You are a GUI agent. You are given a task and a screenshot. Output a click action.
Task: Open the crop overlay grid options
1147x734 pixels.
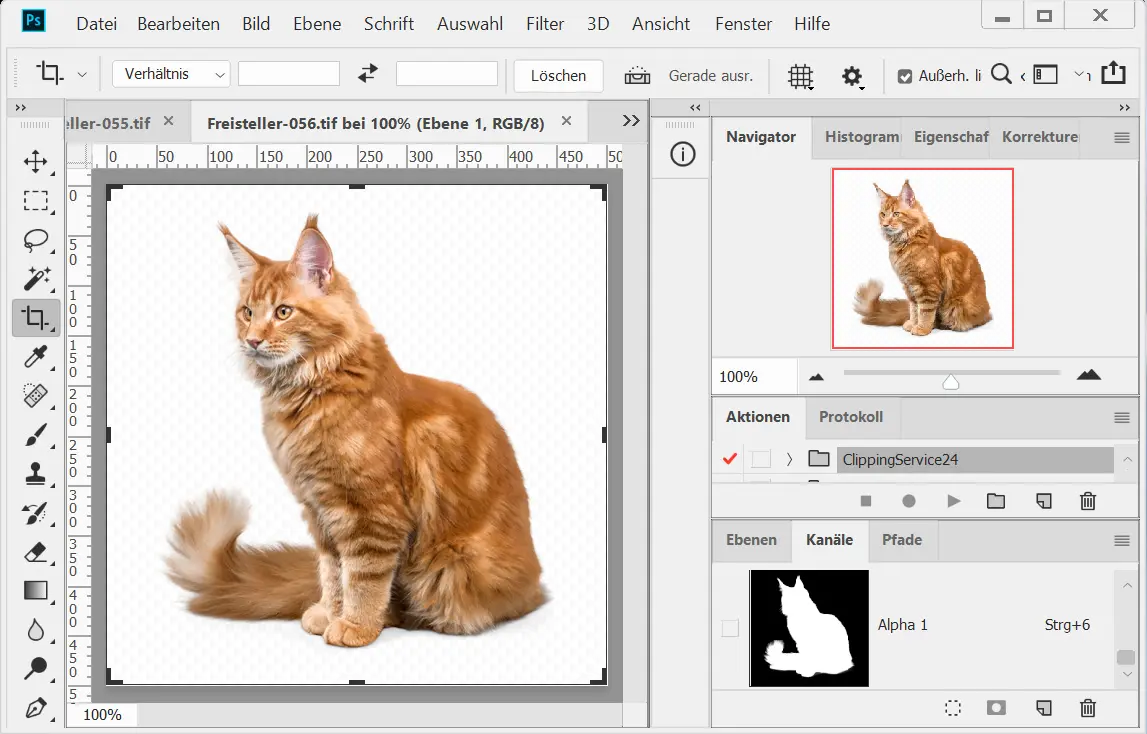[799, 76]
